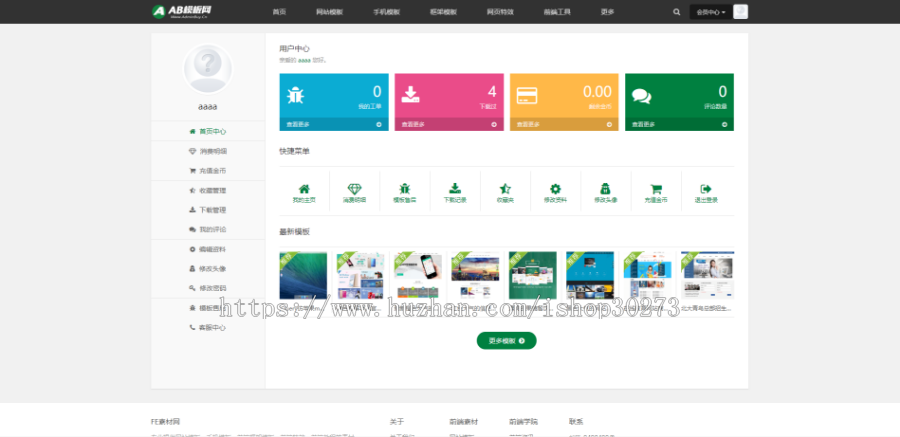Click the star favorites icon in quick menu
Screen dimensions: 900x437
[505, 188]
